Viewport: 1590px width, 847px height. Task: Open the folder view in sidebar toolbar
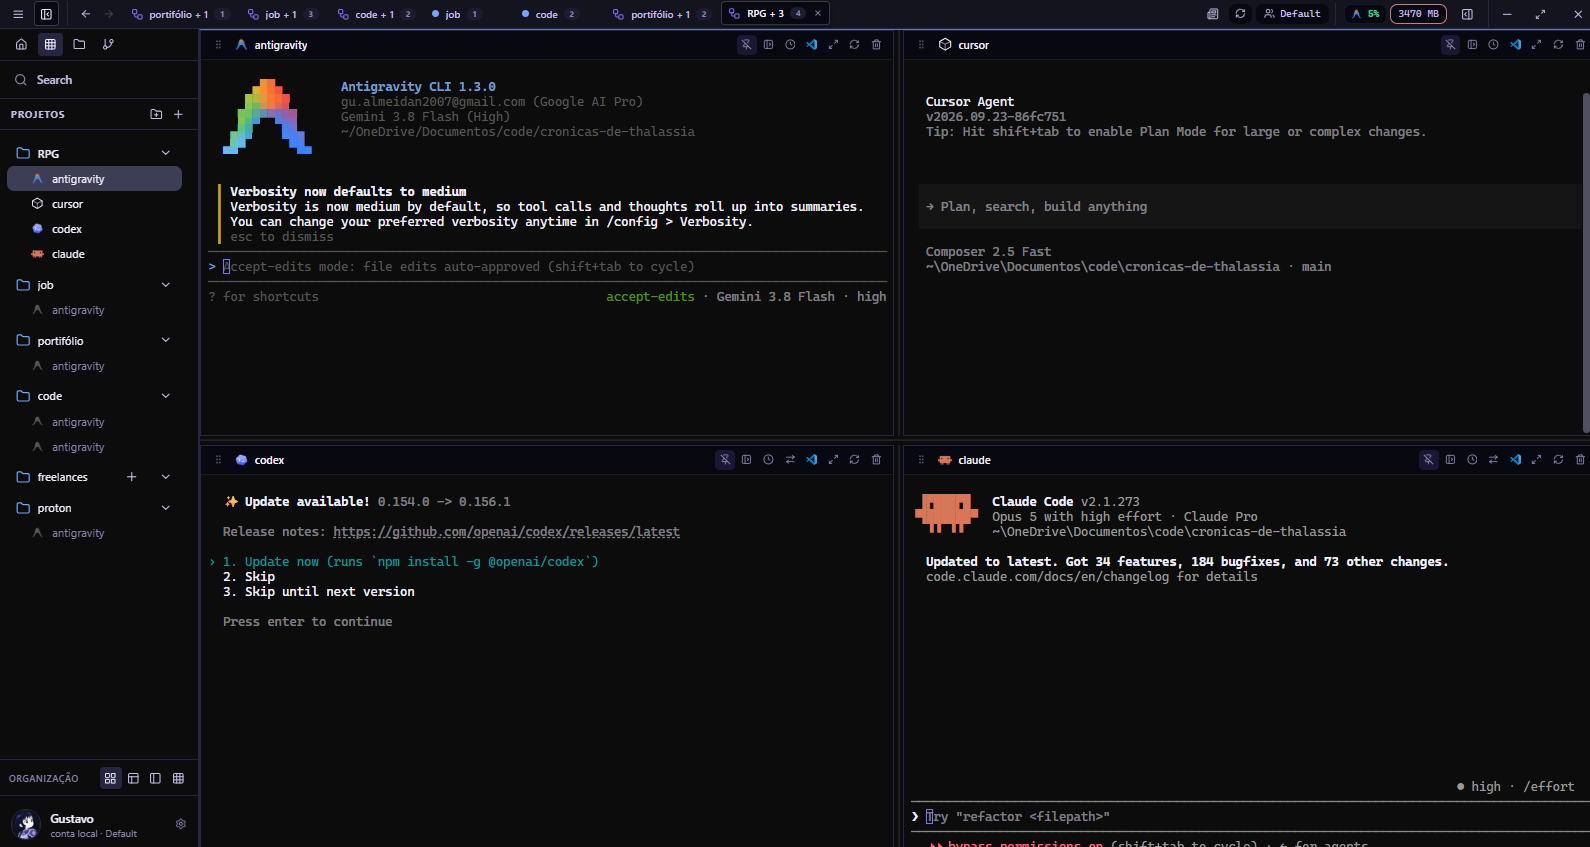[x=79, y=44]
